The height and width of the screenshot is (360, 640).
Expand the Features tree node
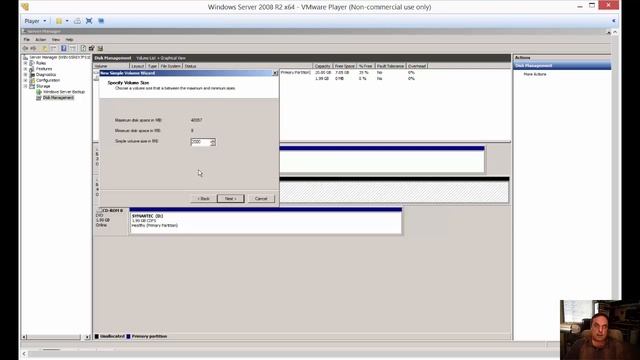click(25, 69)
